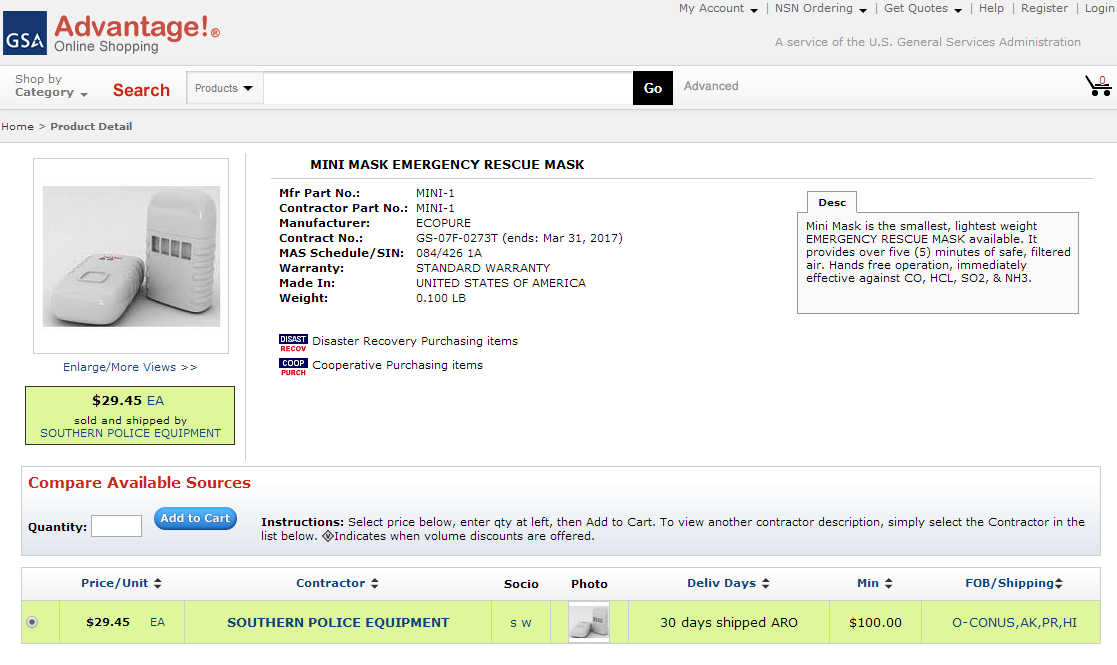The image size is (1117, 665).
Task: Click the Product Detail breadcrumb text
Action: (x=91, y=127)
